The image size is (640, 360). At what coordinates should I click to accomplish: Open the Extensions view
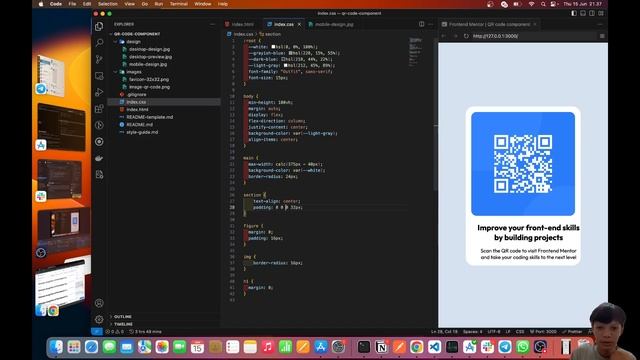click(x=99, y=109)
